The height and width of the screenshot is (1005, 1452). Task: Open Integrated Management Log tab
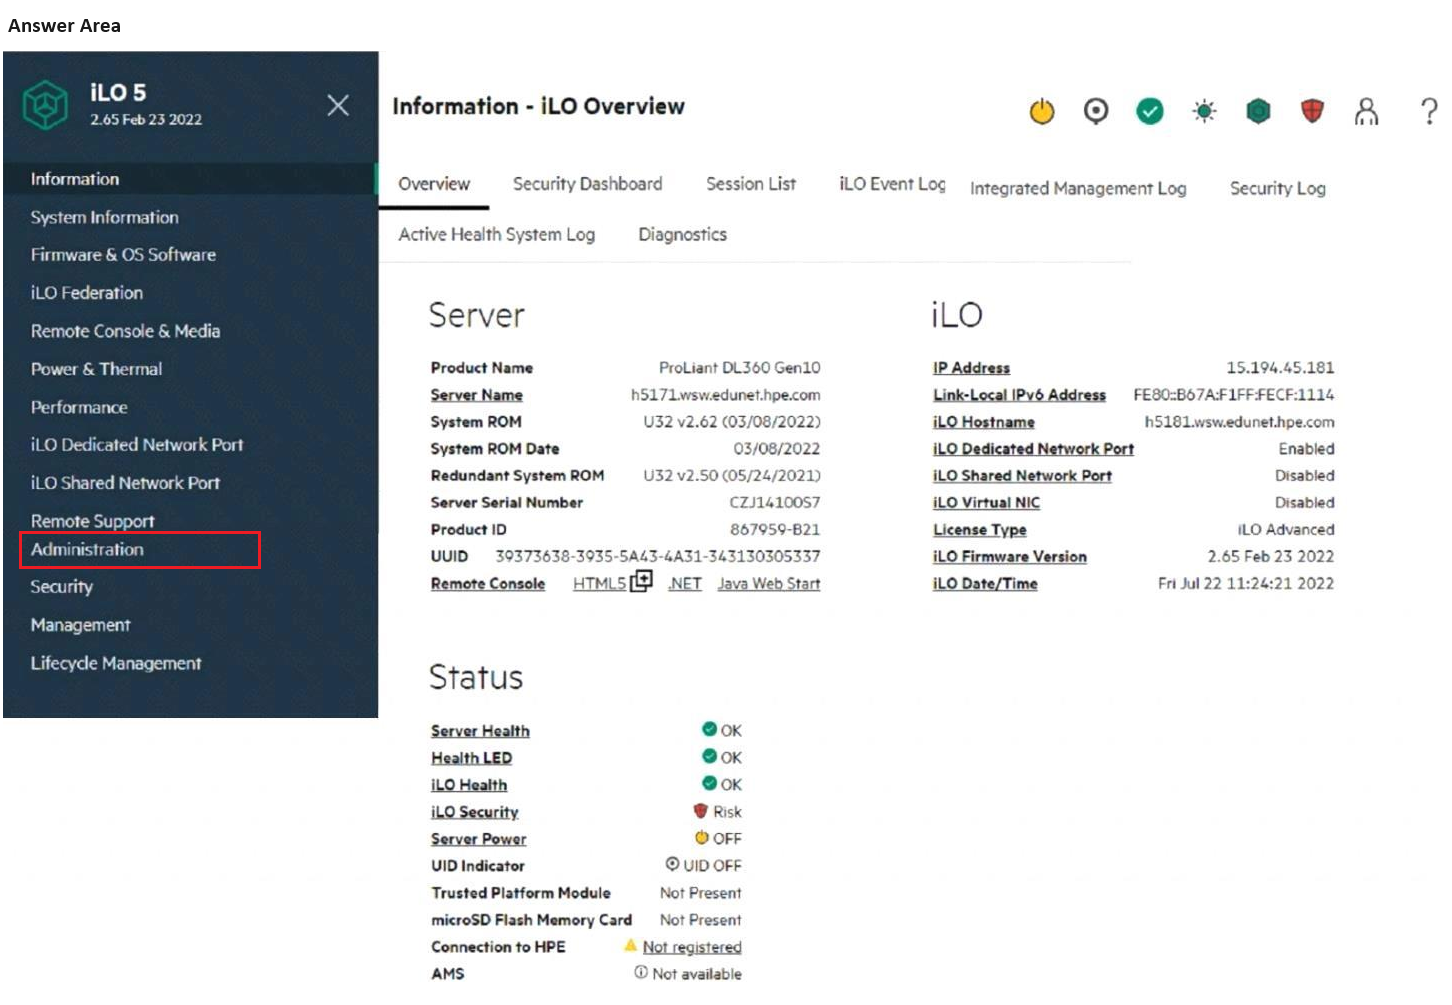click(x=1078, y=188)
